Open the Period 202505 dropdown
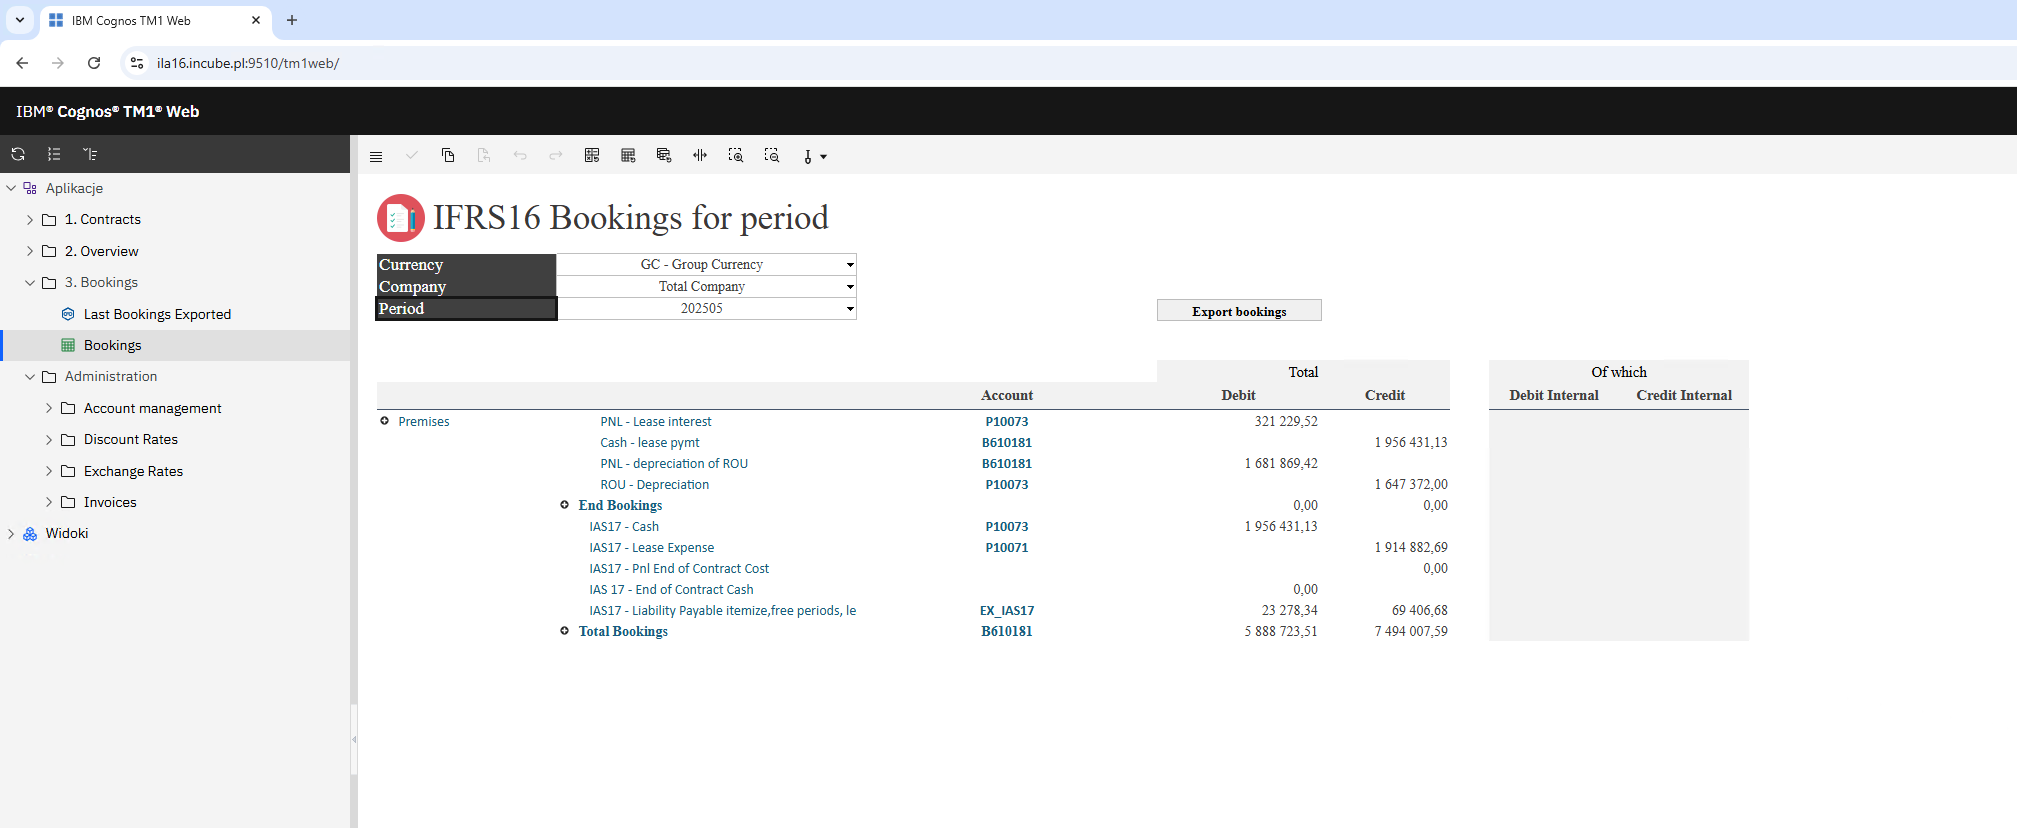The image size is (2017, 828). pos(850,309)
